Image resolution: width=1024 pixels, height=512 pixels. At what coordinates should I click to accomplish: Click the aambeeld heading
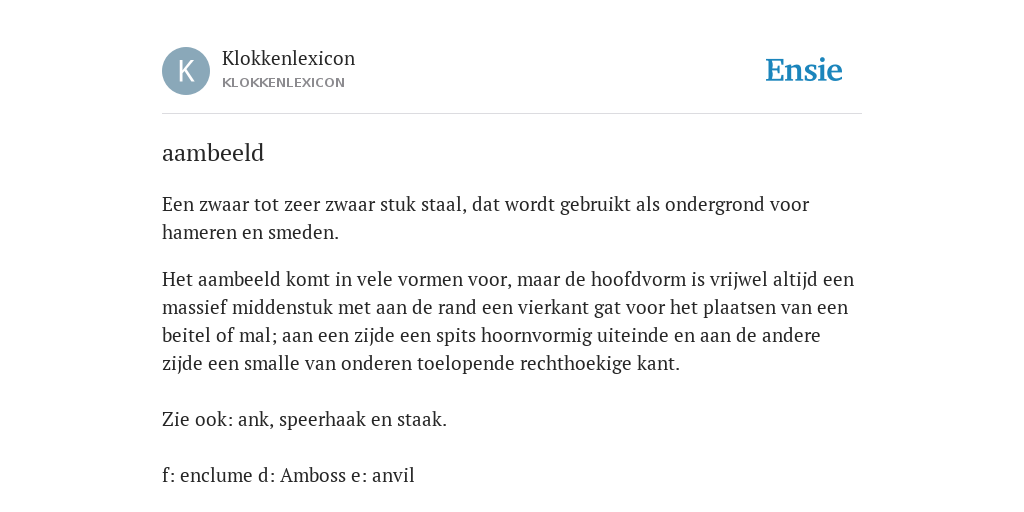(213, 153)
